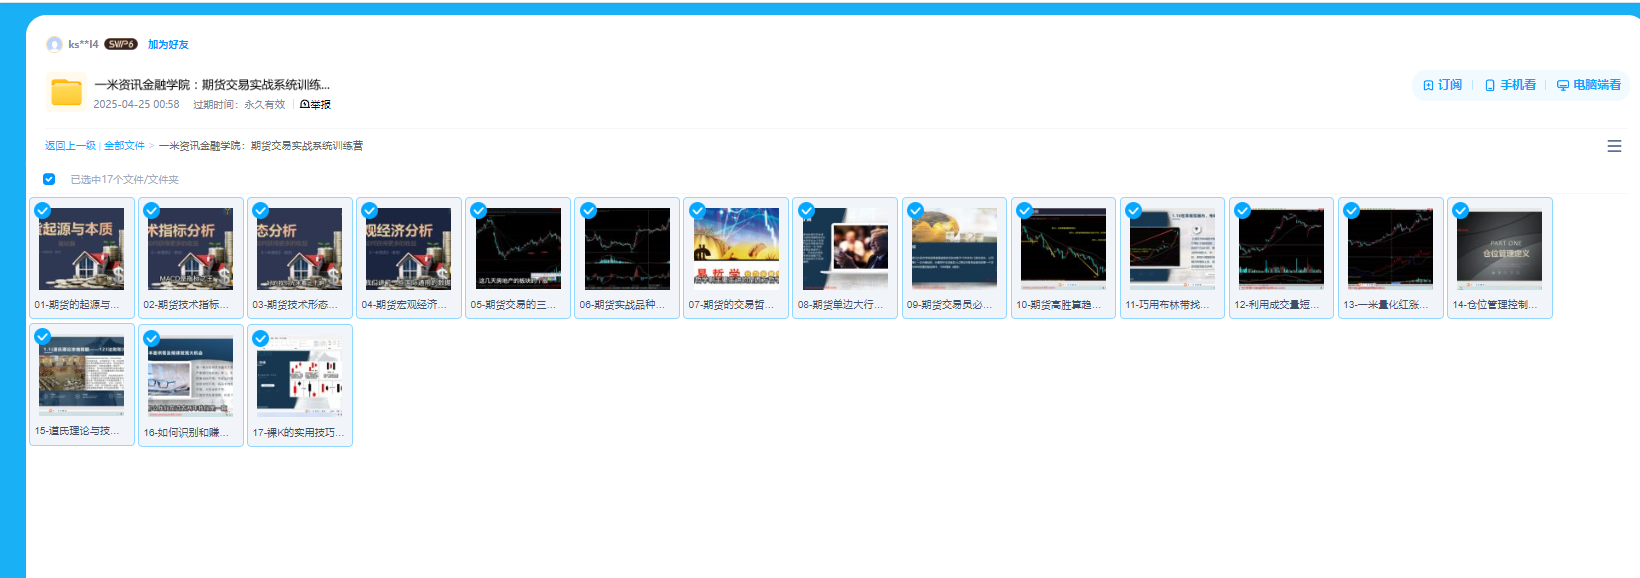Uncheck the 14-仓位管理控制 file
Image resolution: width=1640 pixels, height=578 pixels.
[x=1460, y=210]
